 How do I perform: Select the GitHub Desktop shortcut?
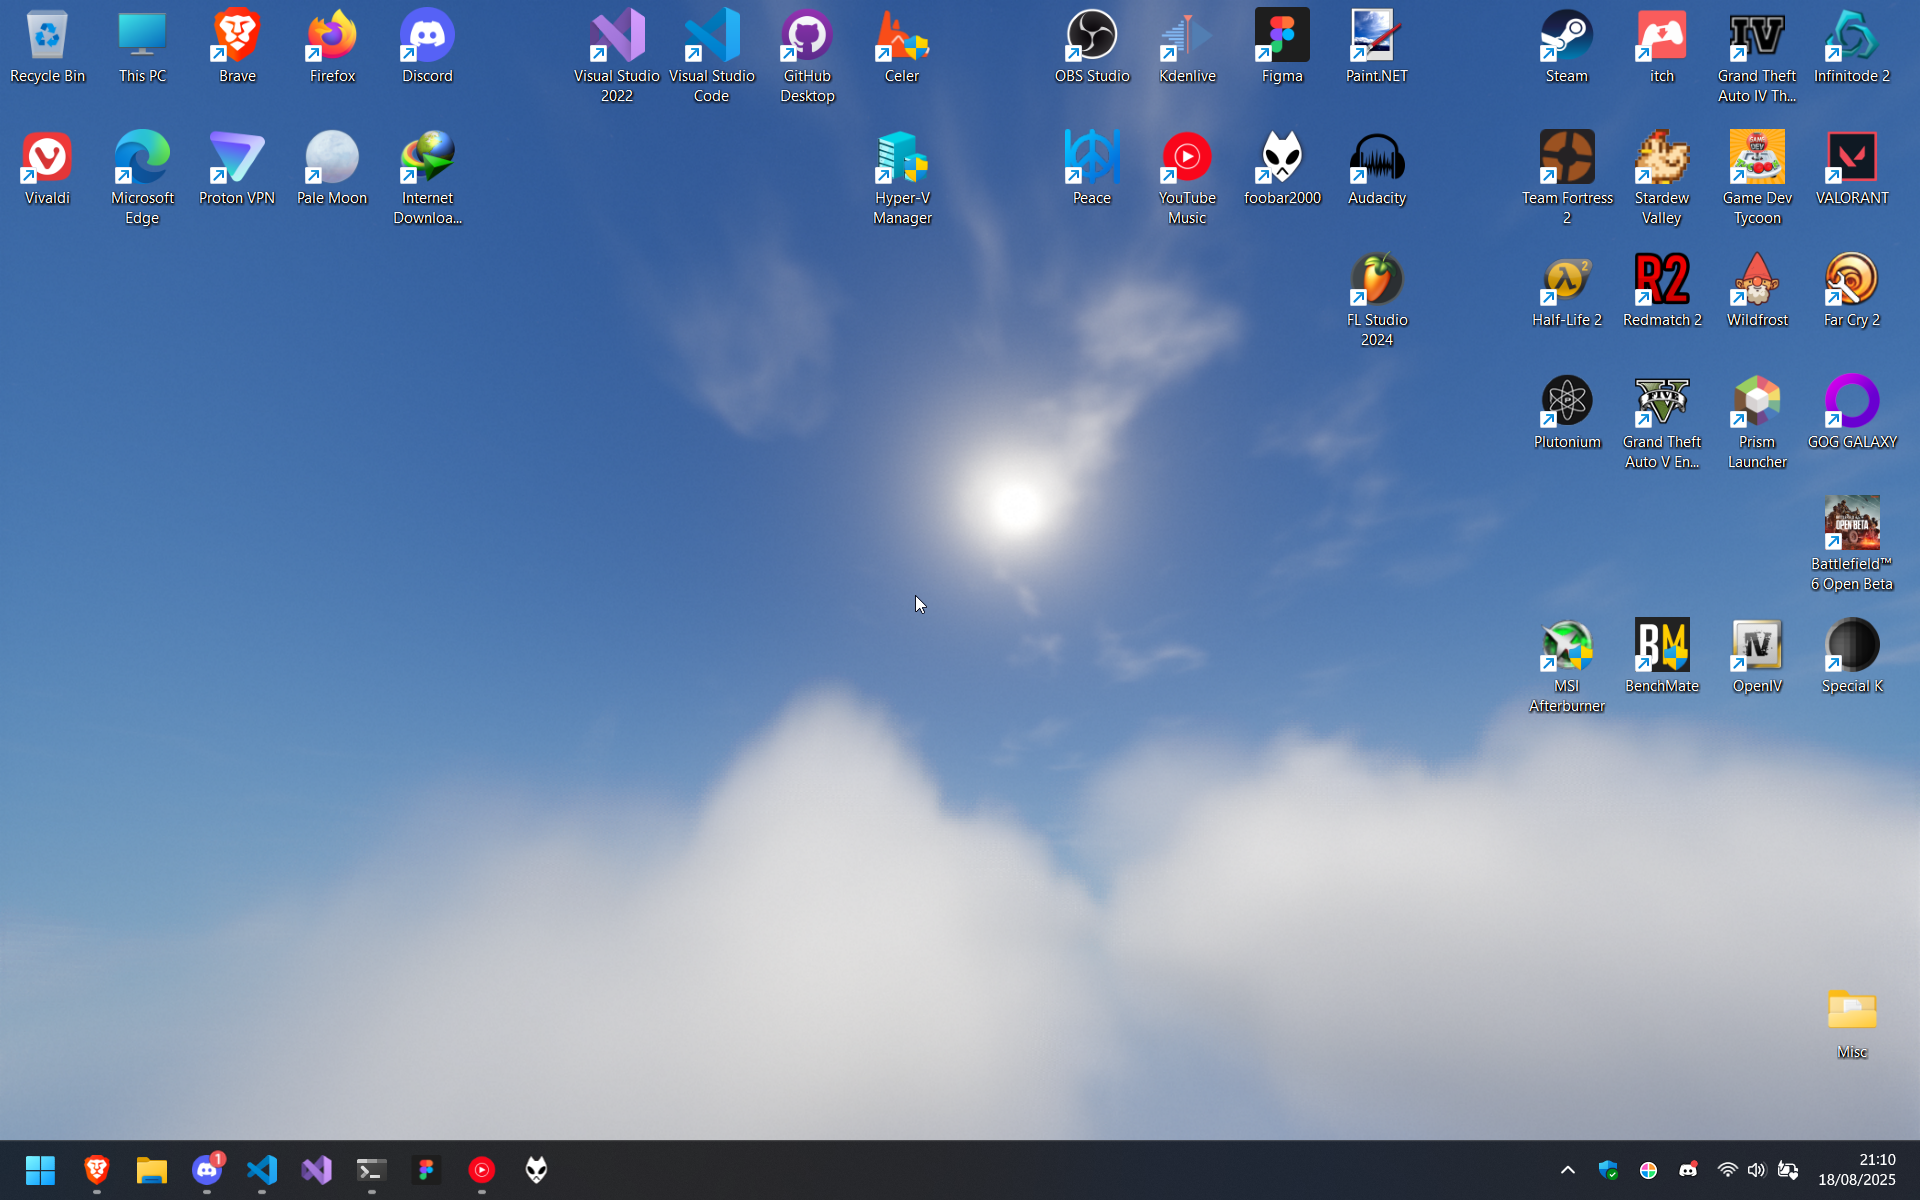point(807,56)
